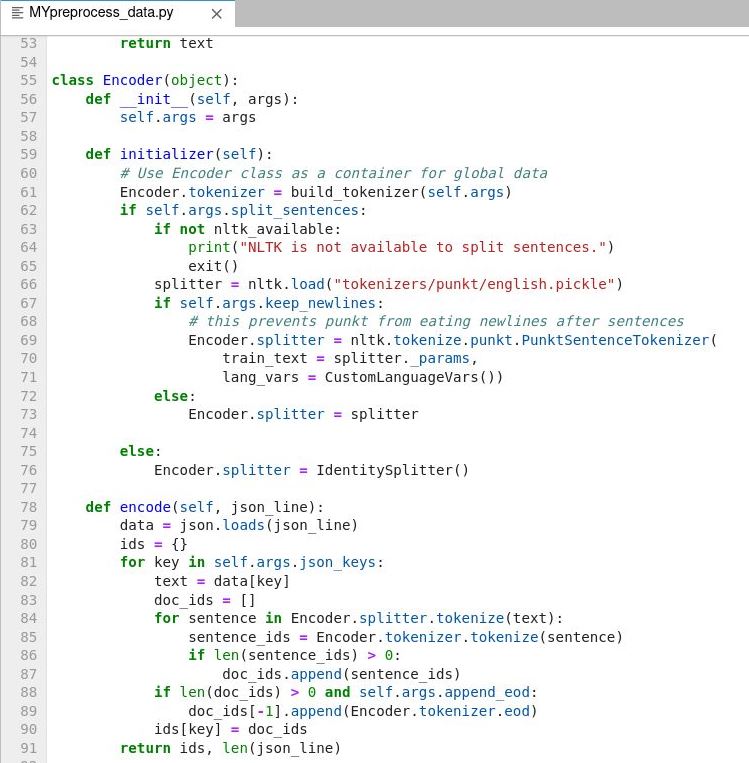Viewport: 749px width, 763px height.
Task: Click the "NLTK is not available" string
Action: click(x=401, y=247)
